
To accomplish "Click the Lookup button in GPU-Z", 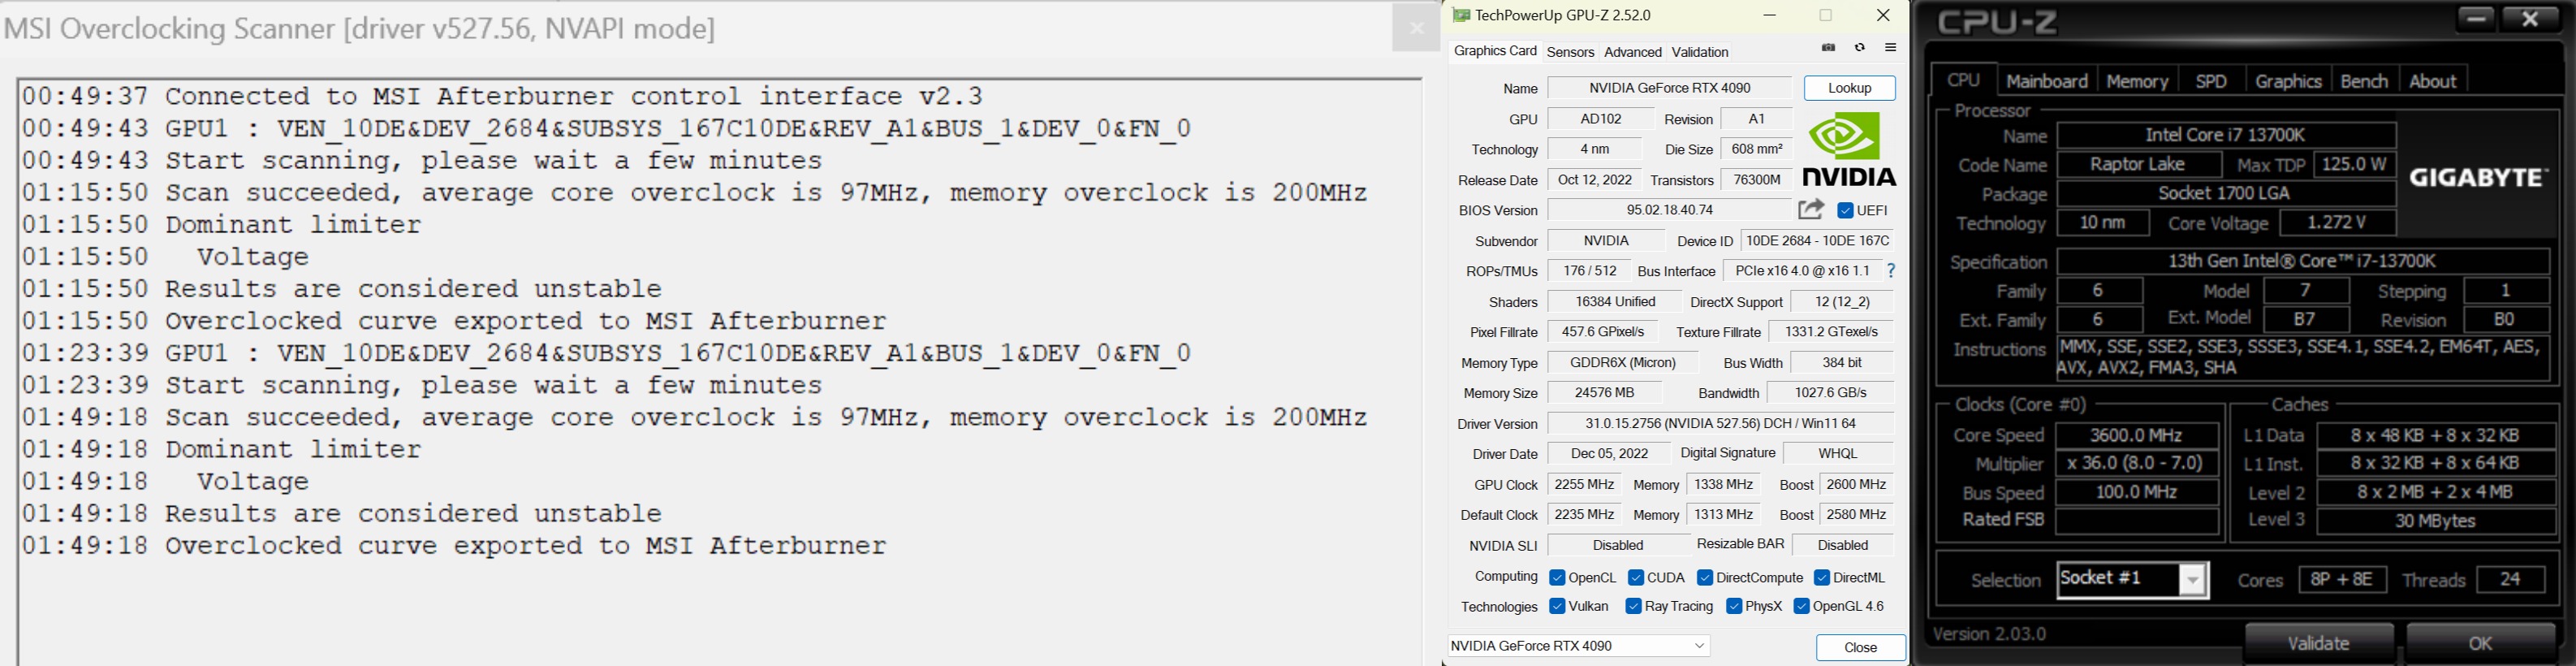I will (x=1849, y=88).
